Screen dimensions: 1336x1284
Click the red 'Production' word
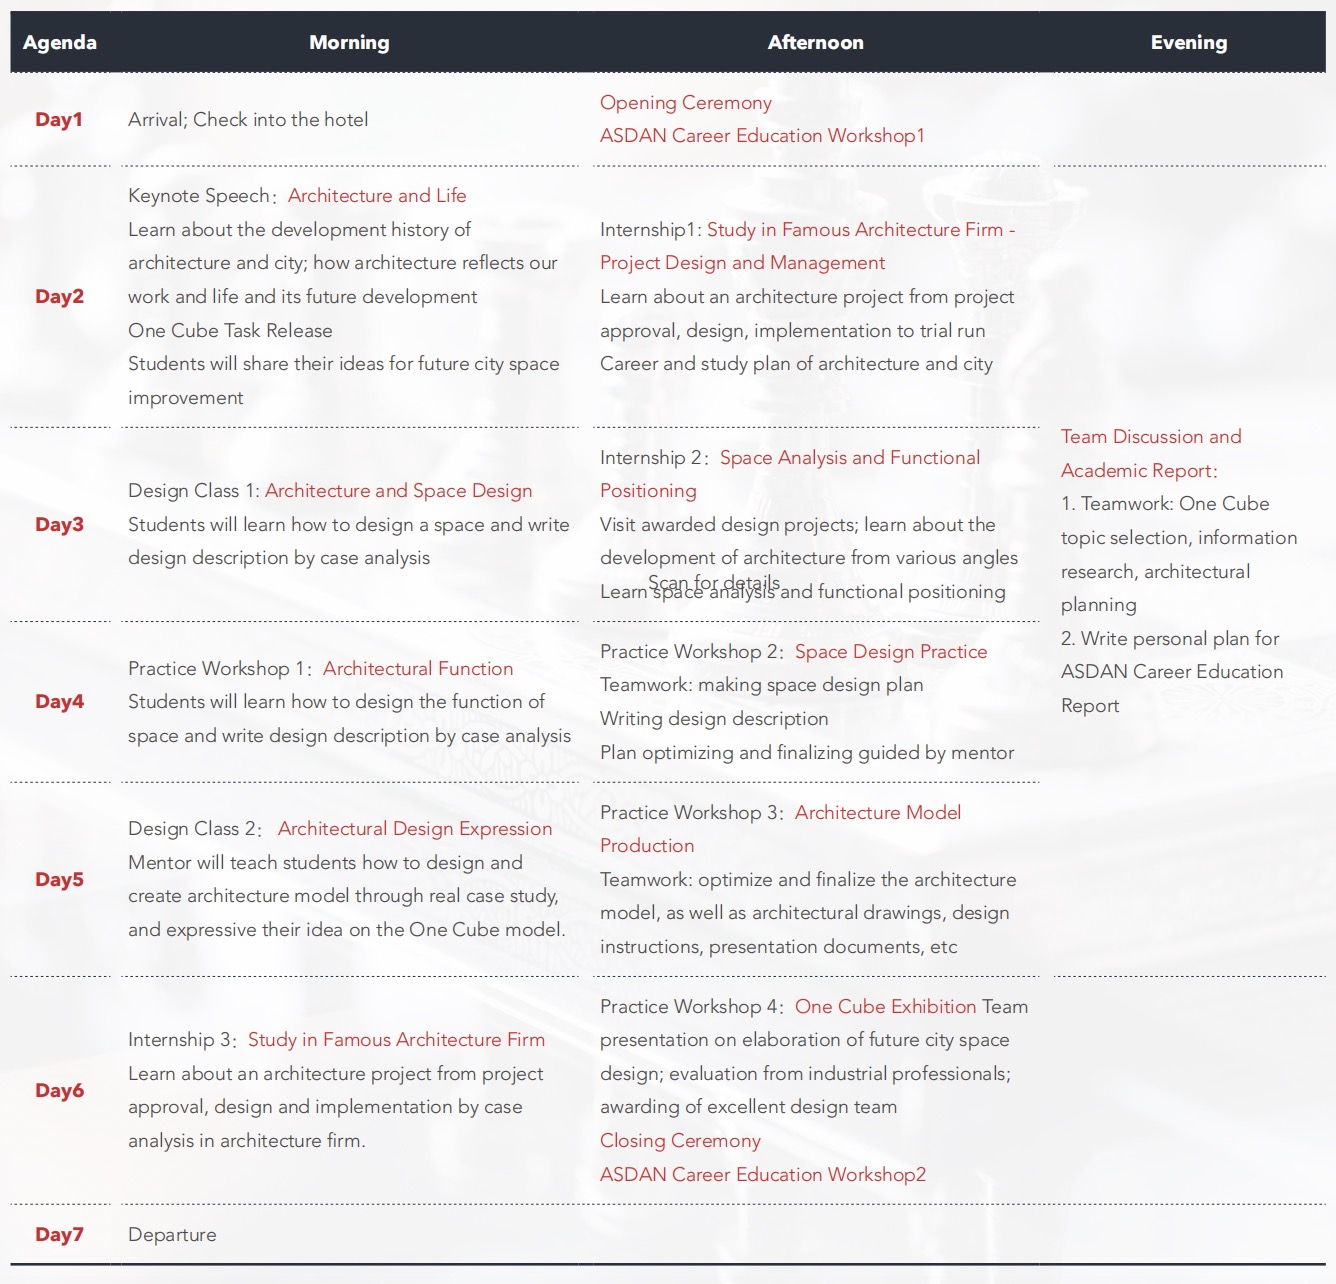tap(647, 846)
